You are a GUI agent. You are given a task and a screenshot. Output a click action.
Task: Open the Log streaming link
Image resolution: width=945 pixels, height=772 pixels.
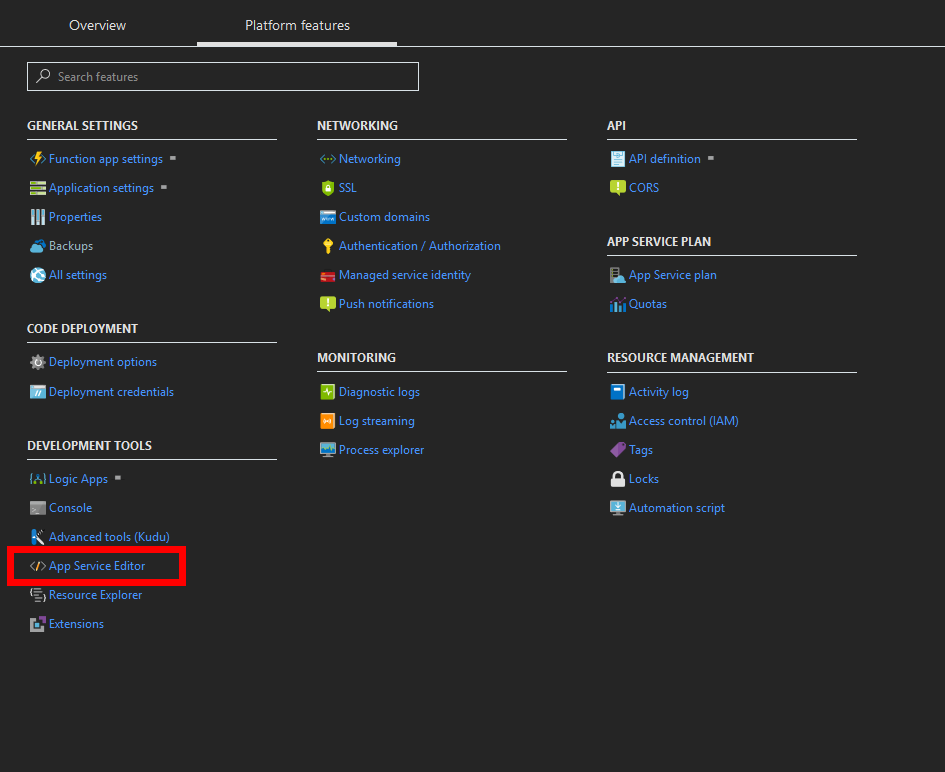(x=376, y=421)
